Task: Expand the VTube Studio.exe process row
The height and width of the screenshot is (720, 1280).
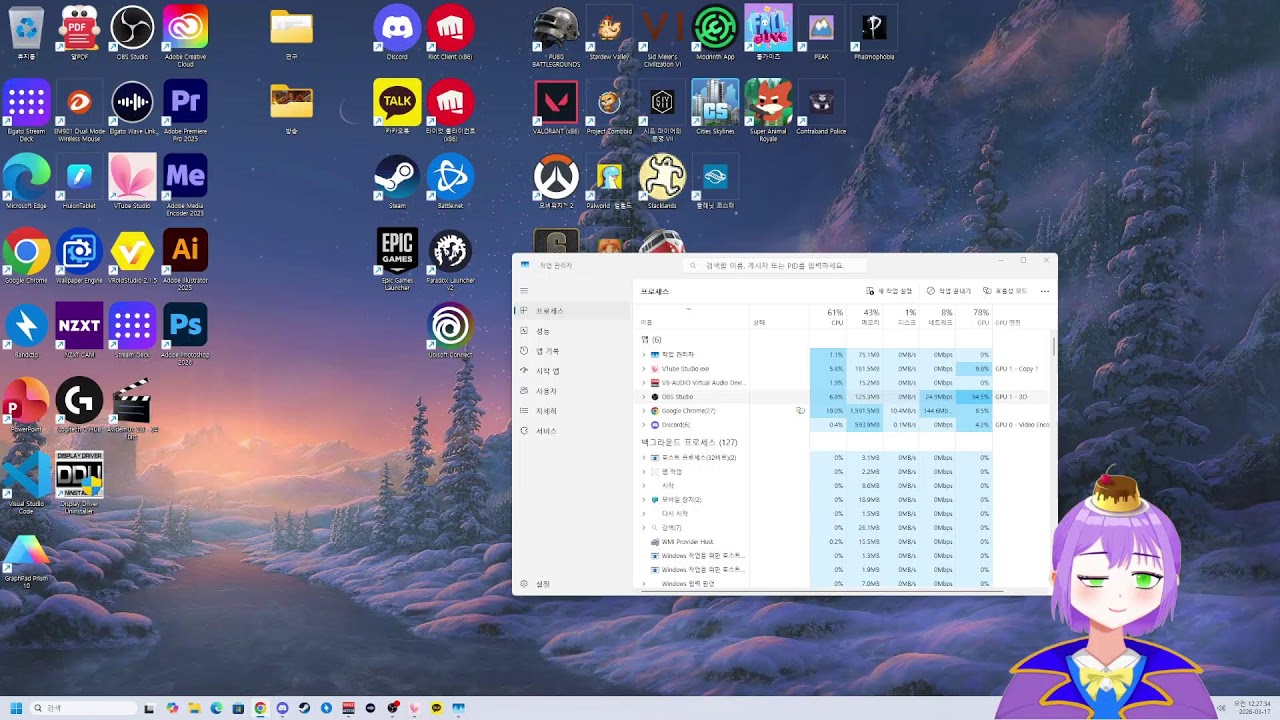Action: pyautogui.click(x=644, y=369)
